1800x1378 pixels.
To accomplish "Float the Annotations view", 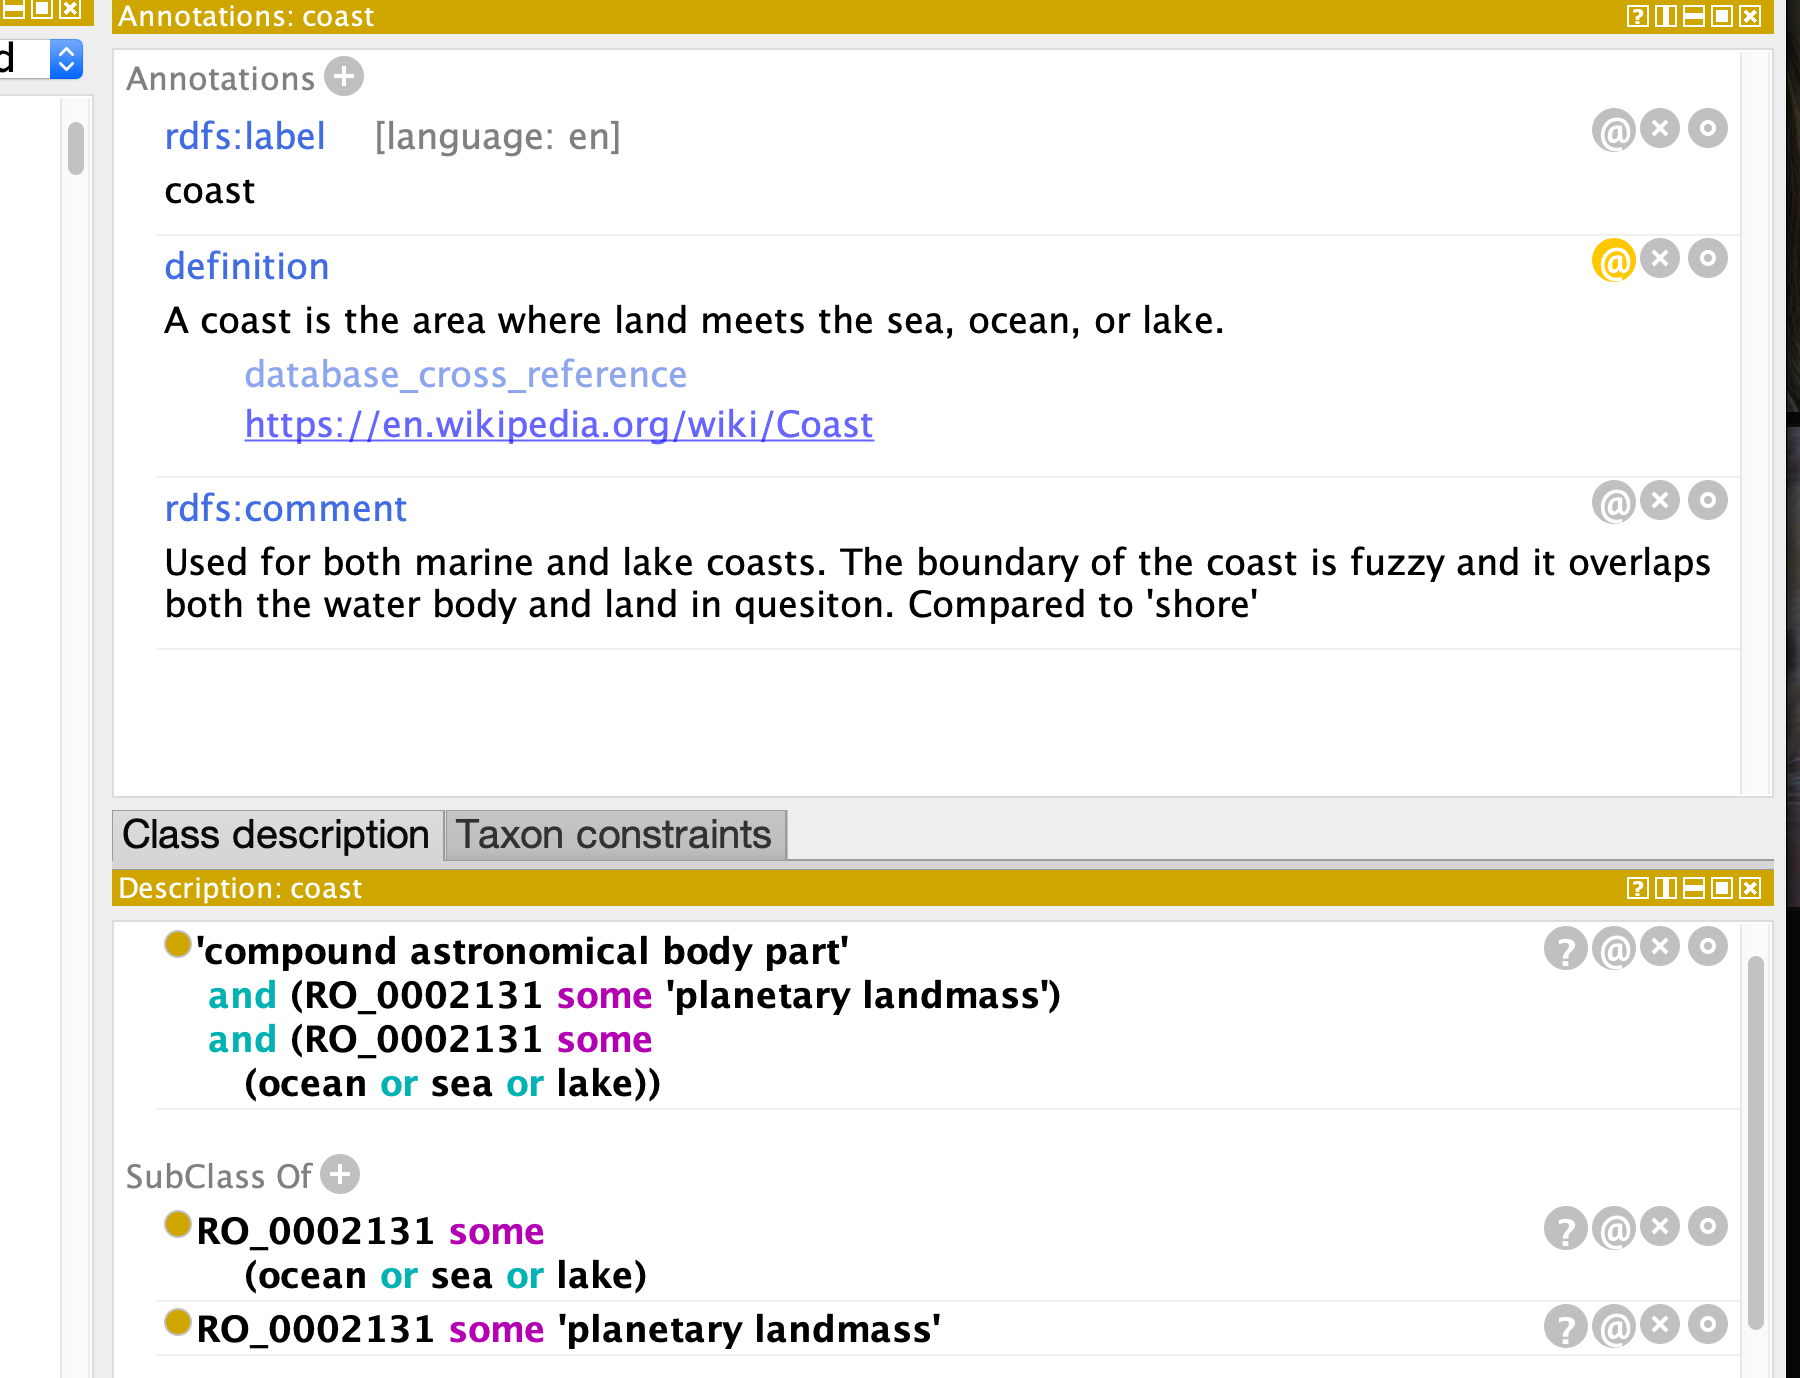I will 1721,16.
